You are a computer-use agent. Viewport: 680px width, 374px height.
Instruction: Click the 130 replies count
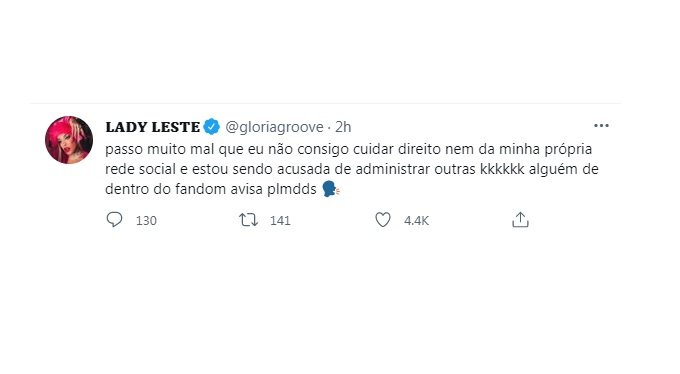click(146, 221)
